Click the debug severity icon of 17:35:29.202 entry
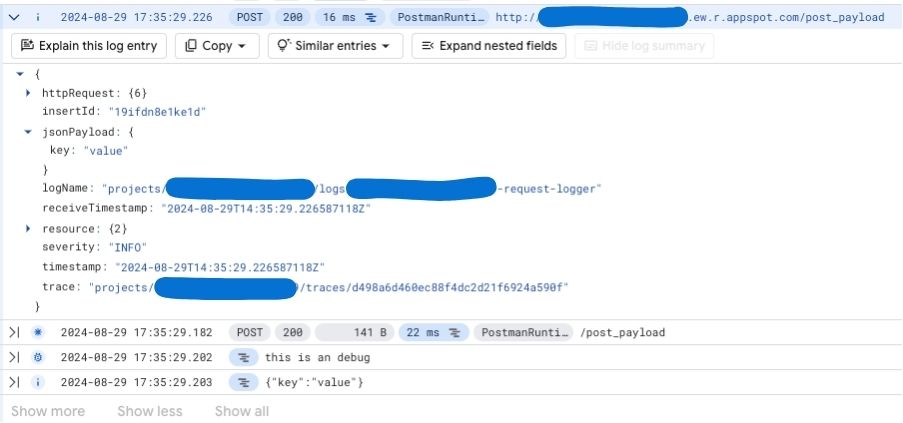 pos(38,357)
